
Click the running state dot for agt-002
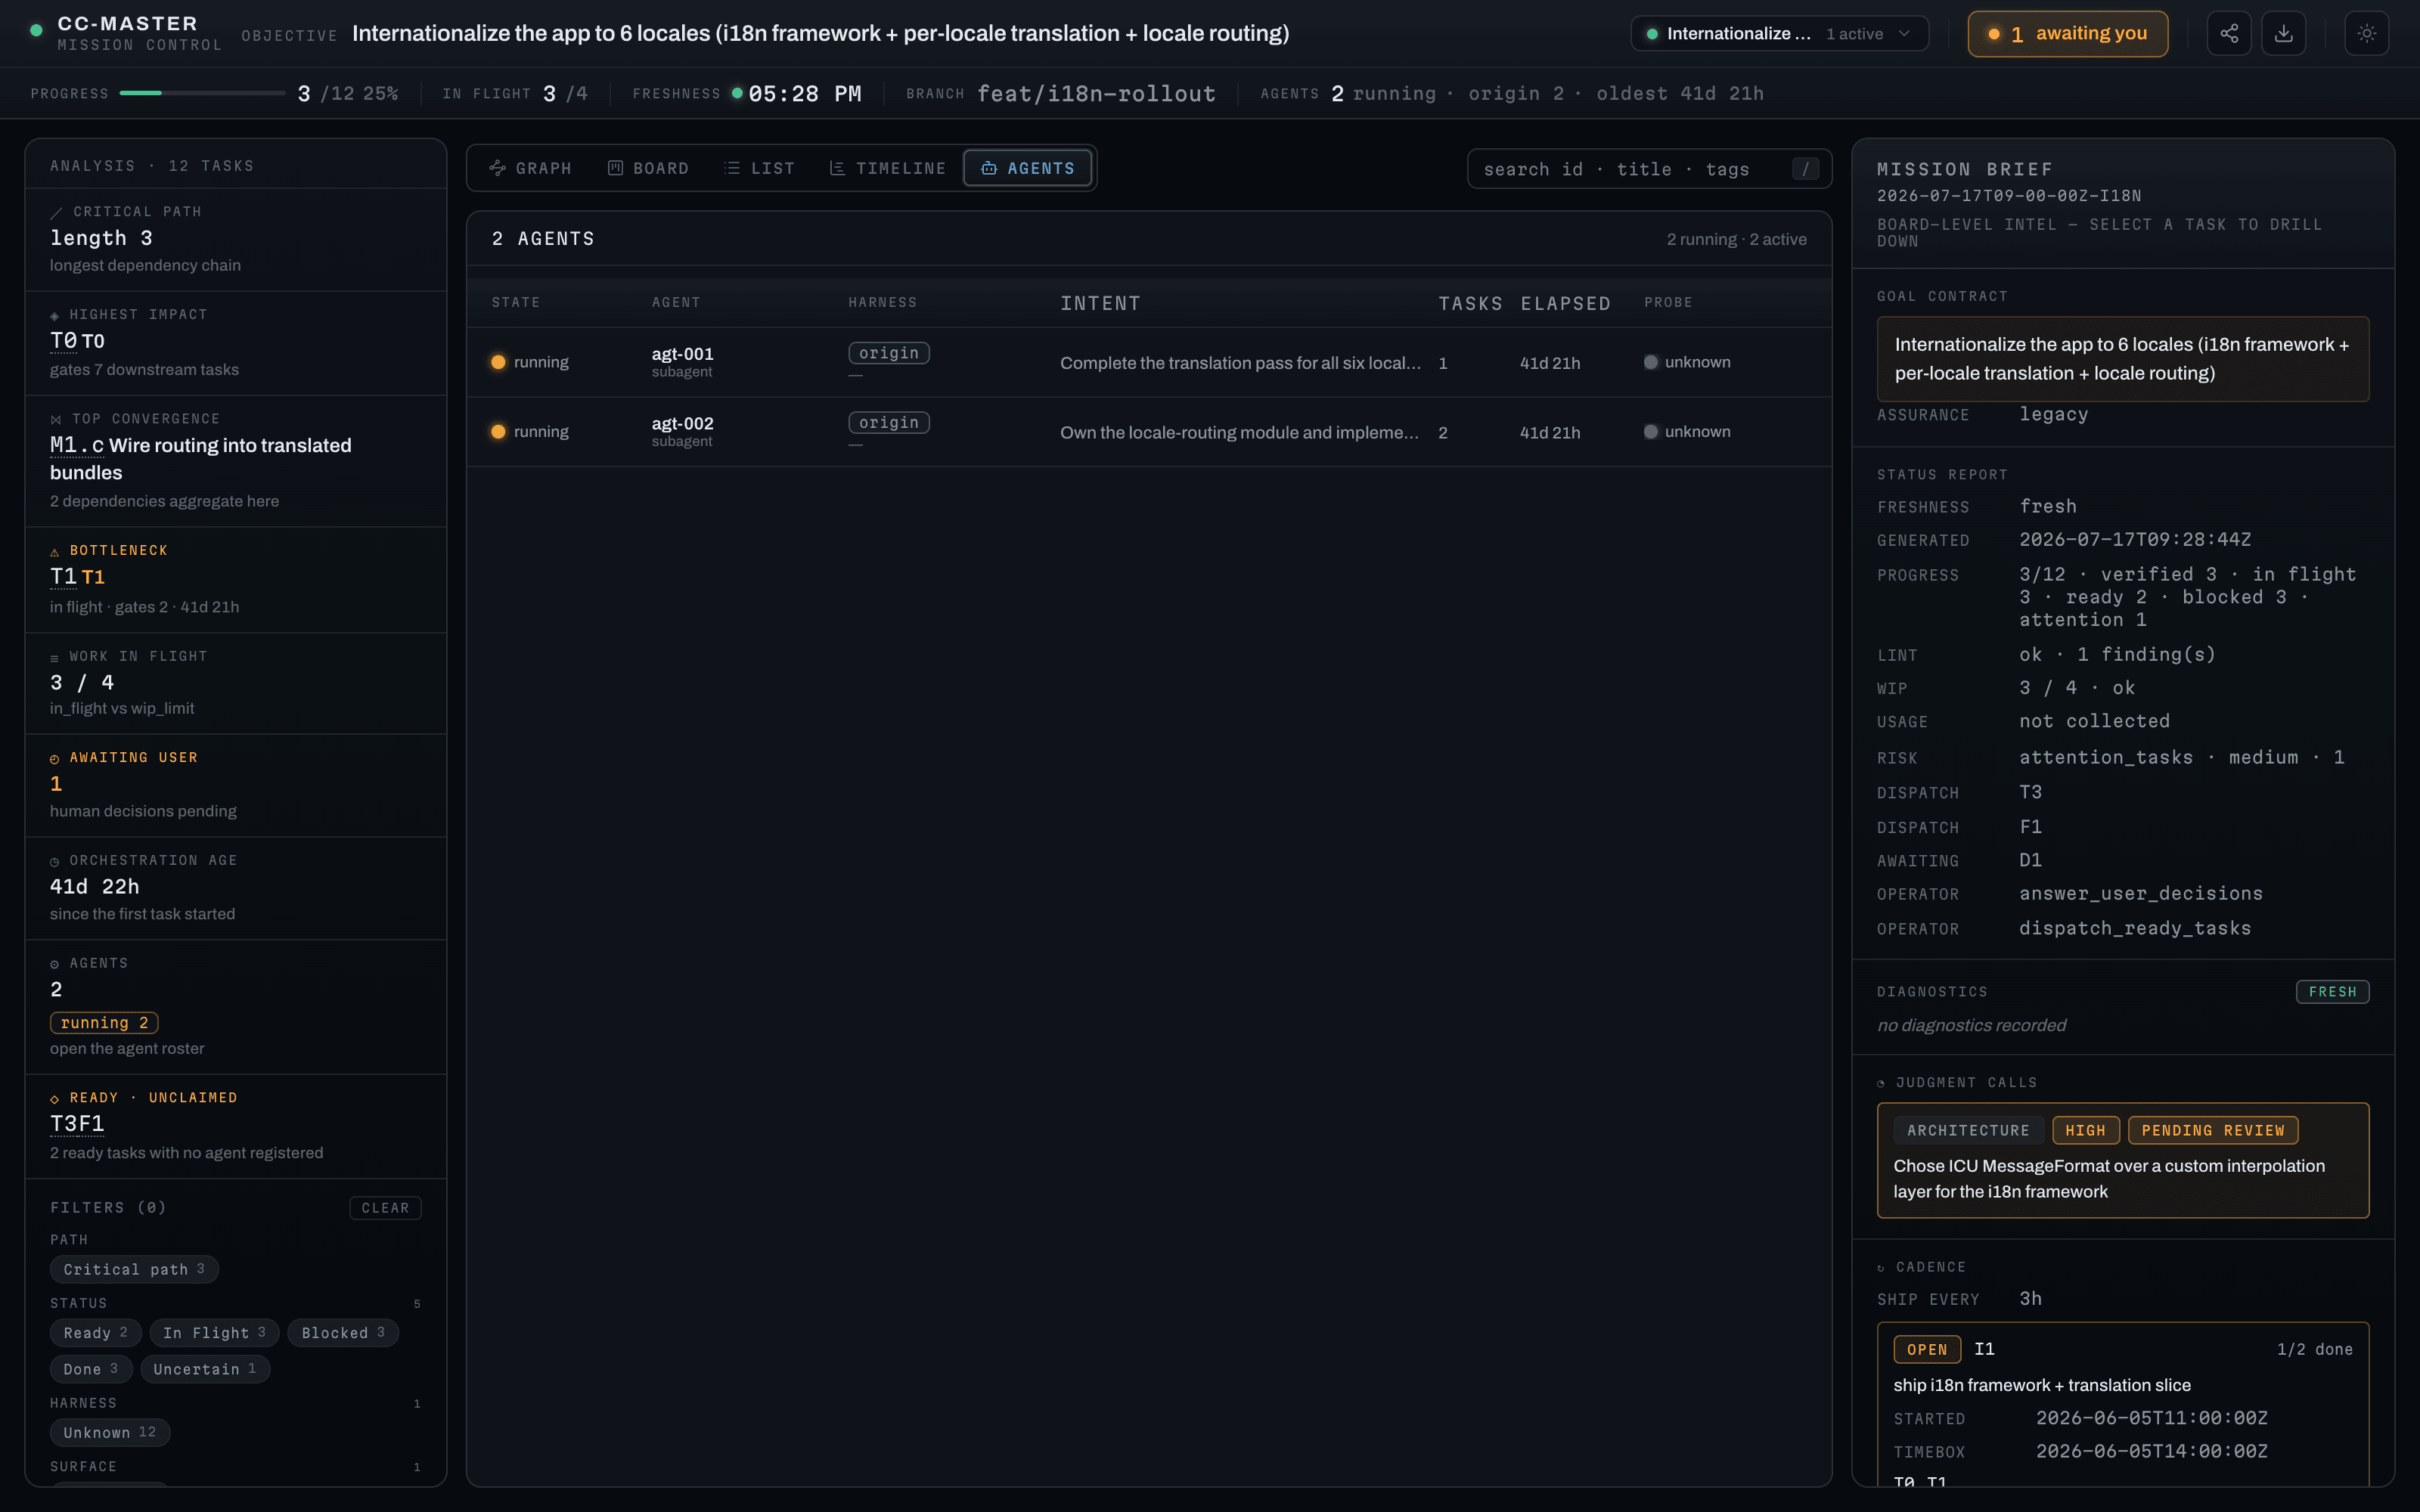coord(498,432)
